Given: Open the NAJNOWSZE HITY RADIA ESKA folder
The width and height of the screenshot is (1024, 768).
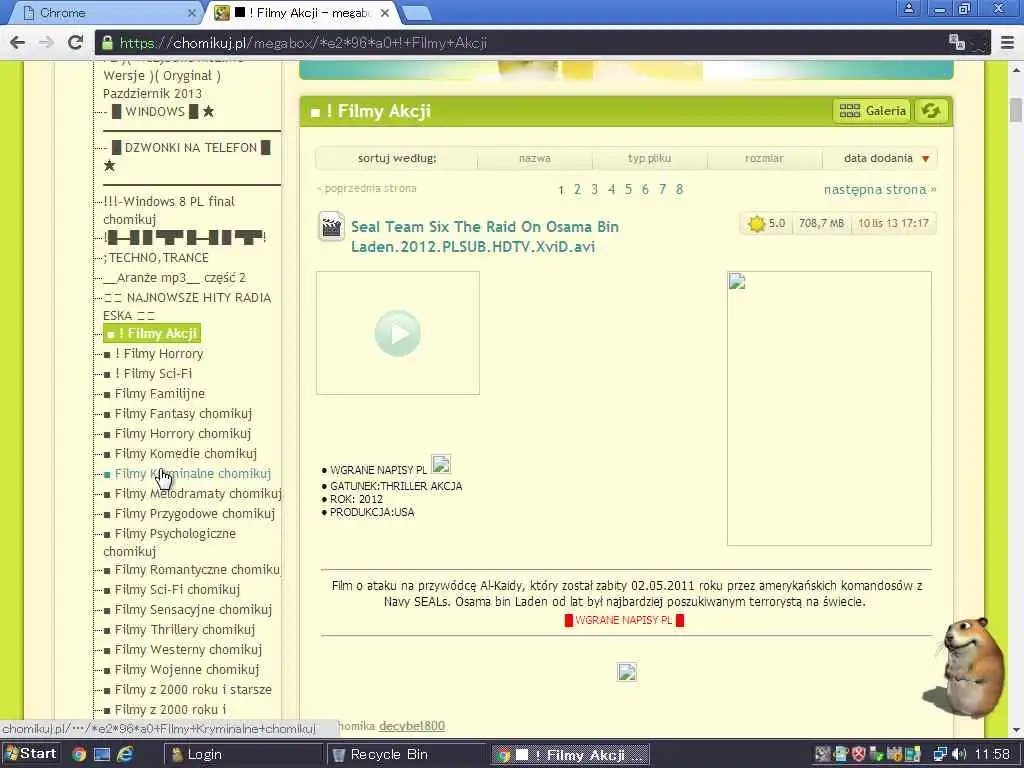Looking at the screenshot, I should point(187,306).
